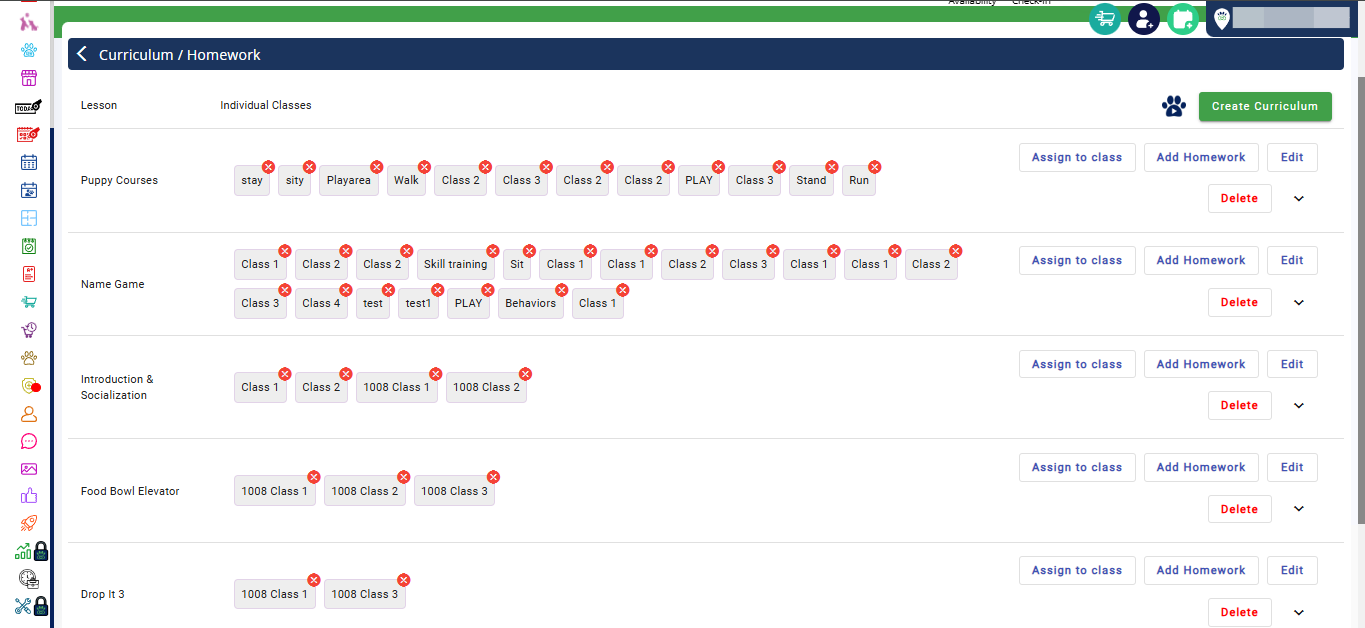Edit the Name Game lesson
1365x628 pixels.
[x=1292, y=260]
